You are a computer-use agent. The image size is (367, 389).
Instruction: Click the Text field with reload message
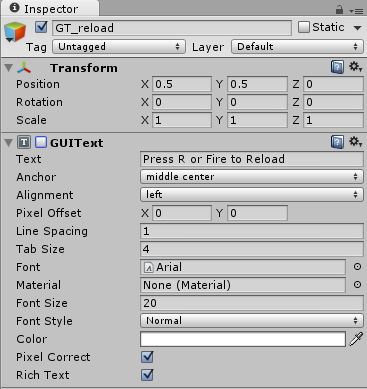click(252, 159)
